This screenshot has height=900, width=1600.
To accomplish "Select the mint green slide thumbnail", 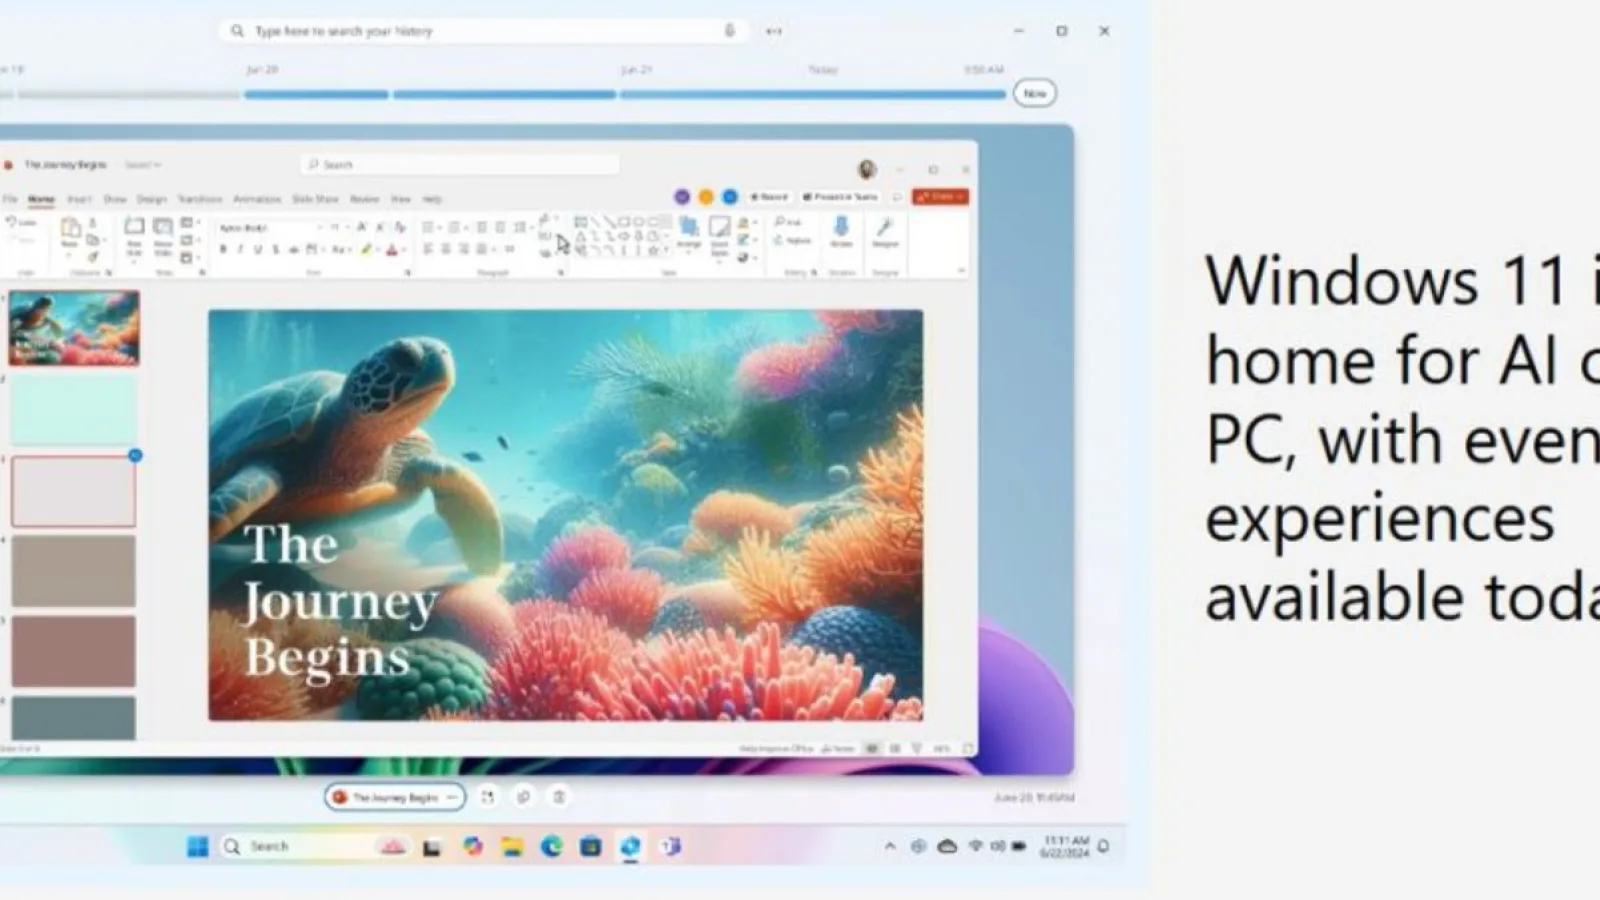I will click(x=74, y=410).
